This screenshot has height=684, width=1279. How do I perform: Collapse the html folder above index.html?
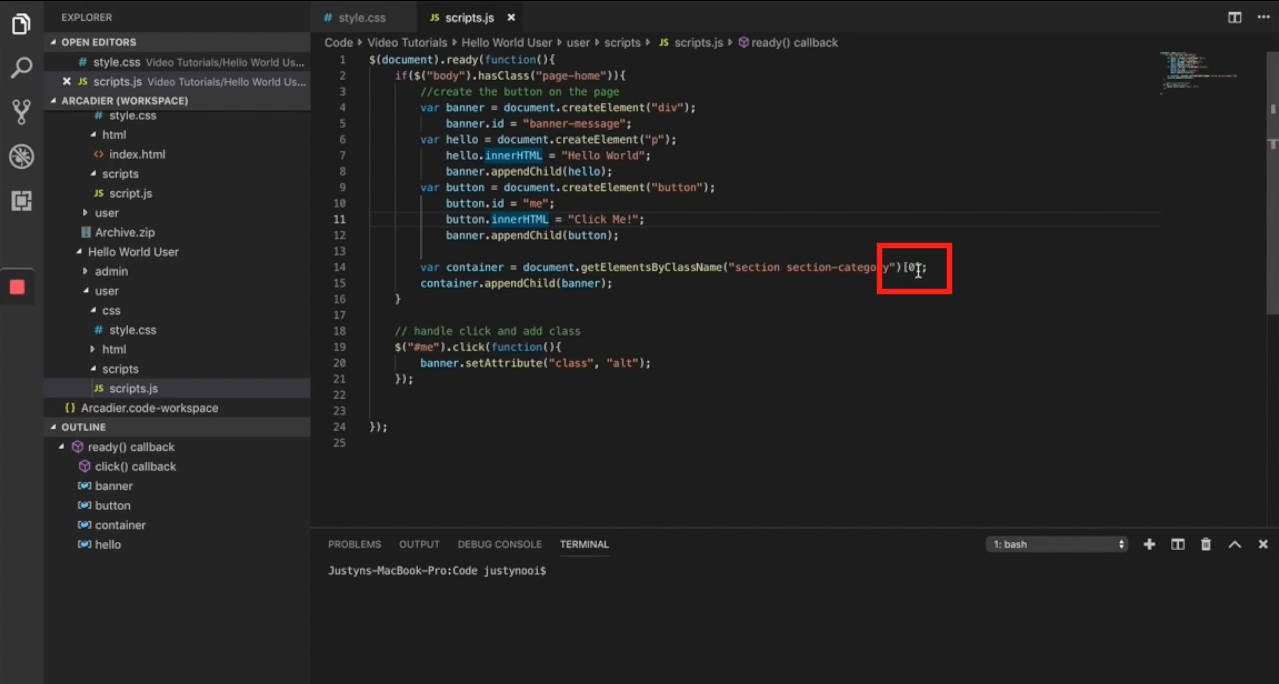click(114, 135)
